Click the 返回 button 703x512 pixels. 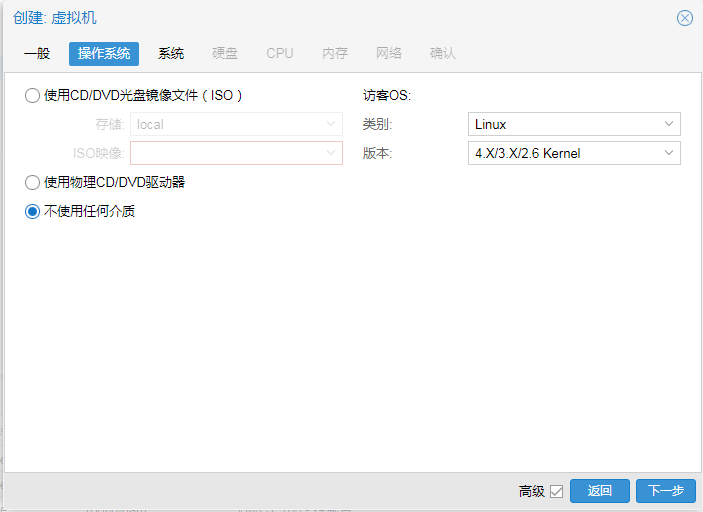(600, 491)
